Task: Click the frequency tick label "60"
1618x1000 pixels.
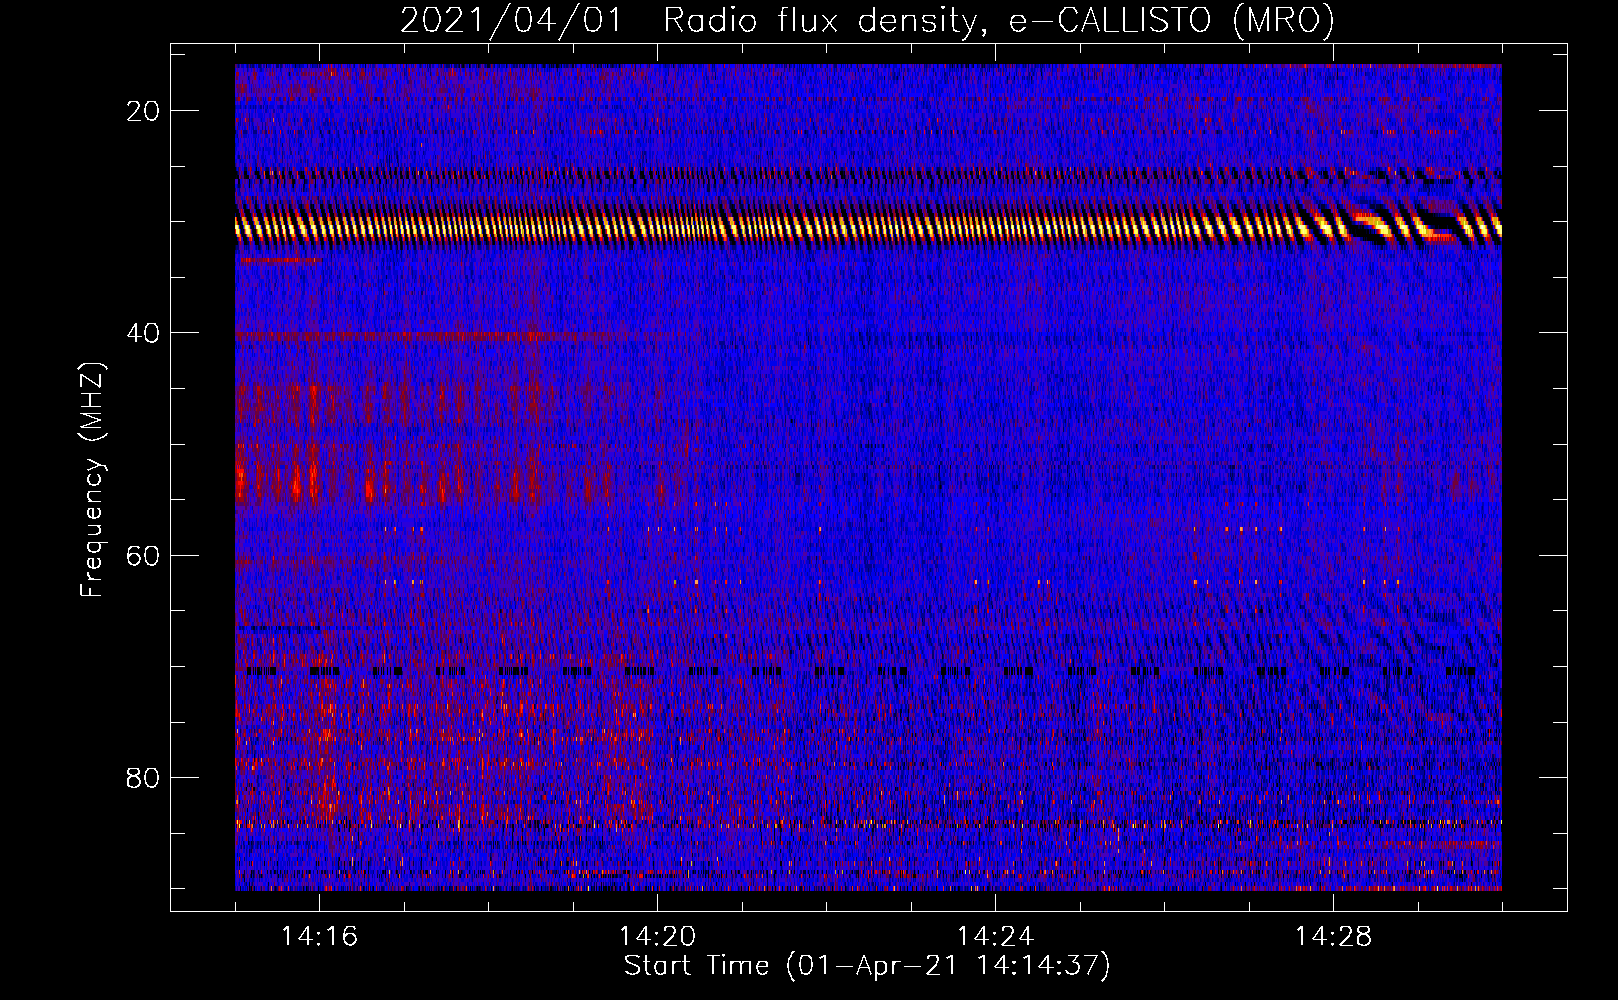Action: pos(144,555)
